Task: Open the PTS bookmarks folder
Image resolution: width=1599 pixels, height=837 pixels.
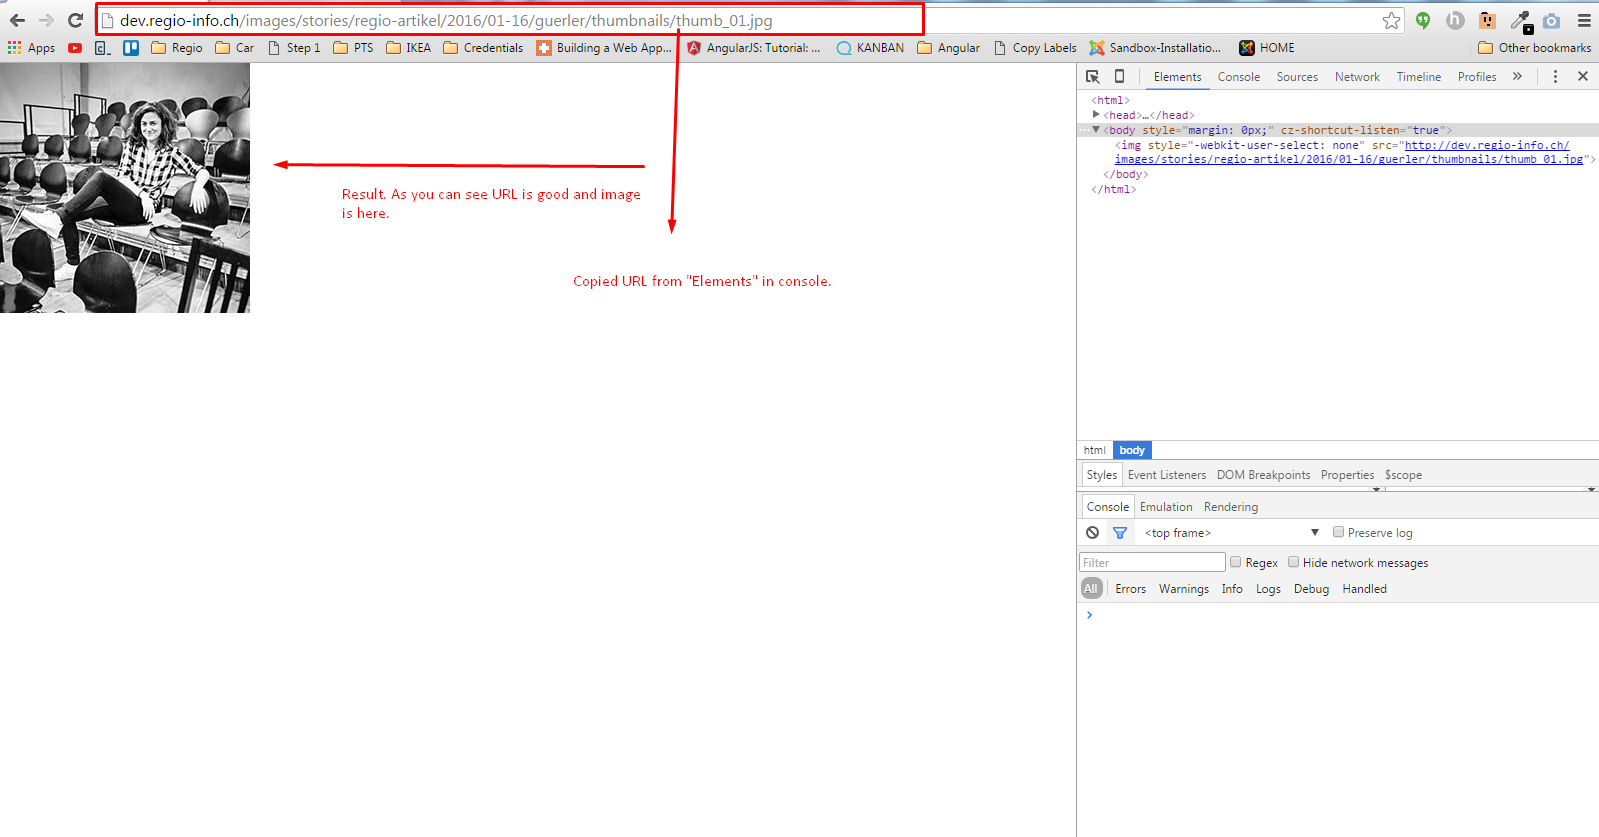Action: coord(353,48)
